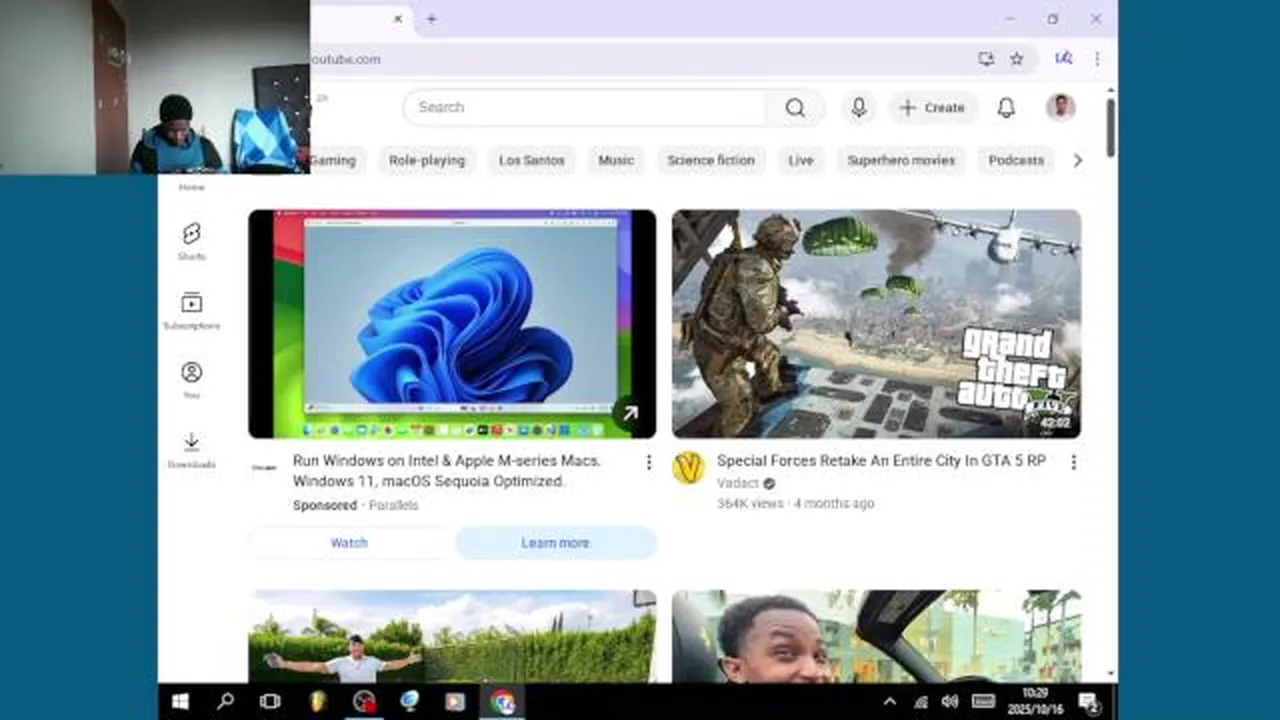Open the Vadact channel avatar
Viewport: 1280px width, 720px height.
pyautogui.click(x=688, y=468)
